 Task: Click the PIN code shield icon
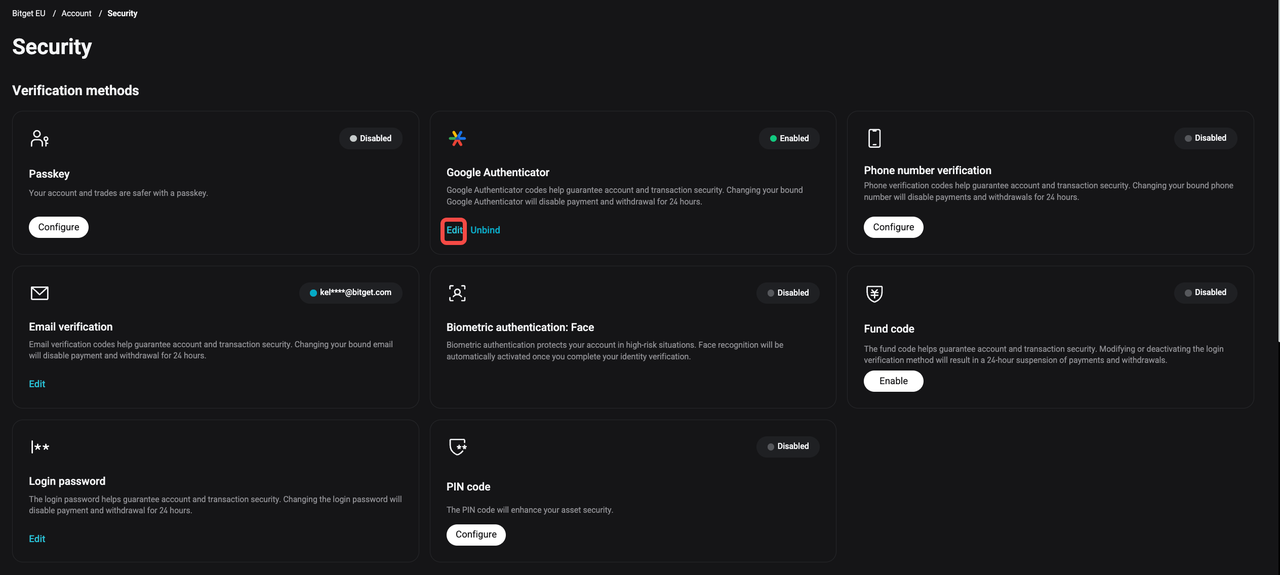point(457,447)
